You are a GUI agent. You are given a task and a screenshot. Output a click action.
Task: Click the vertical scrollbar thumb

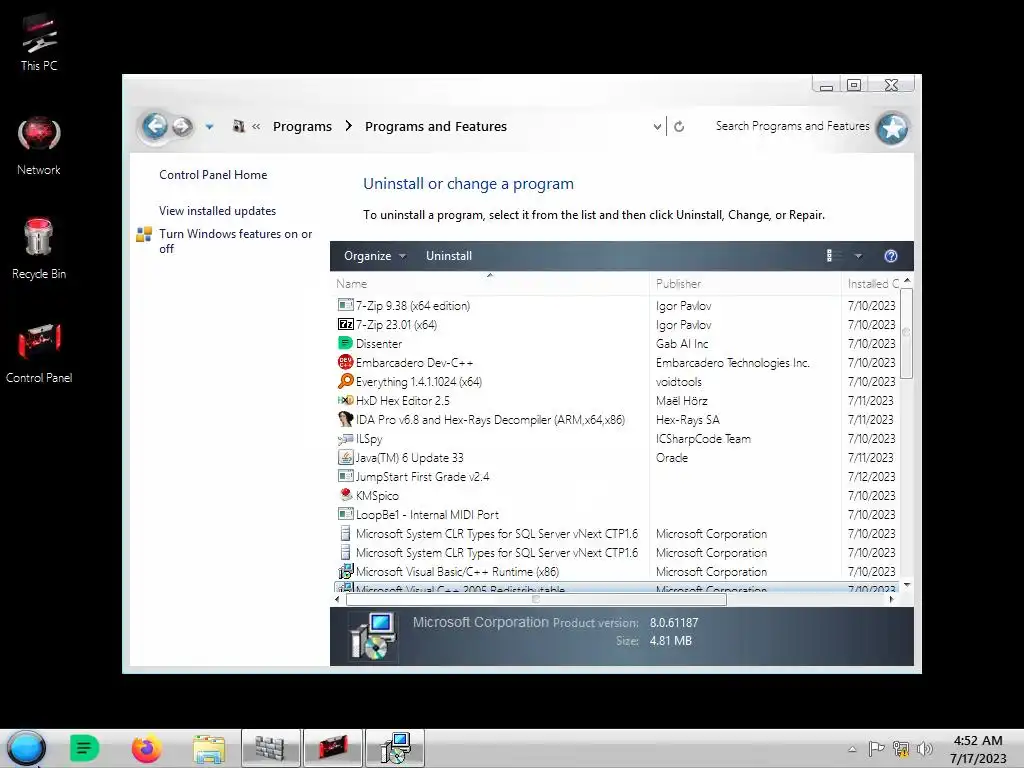click(906, 332)
